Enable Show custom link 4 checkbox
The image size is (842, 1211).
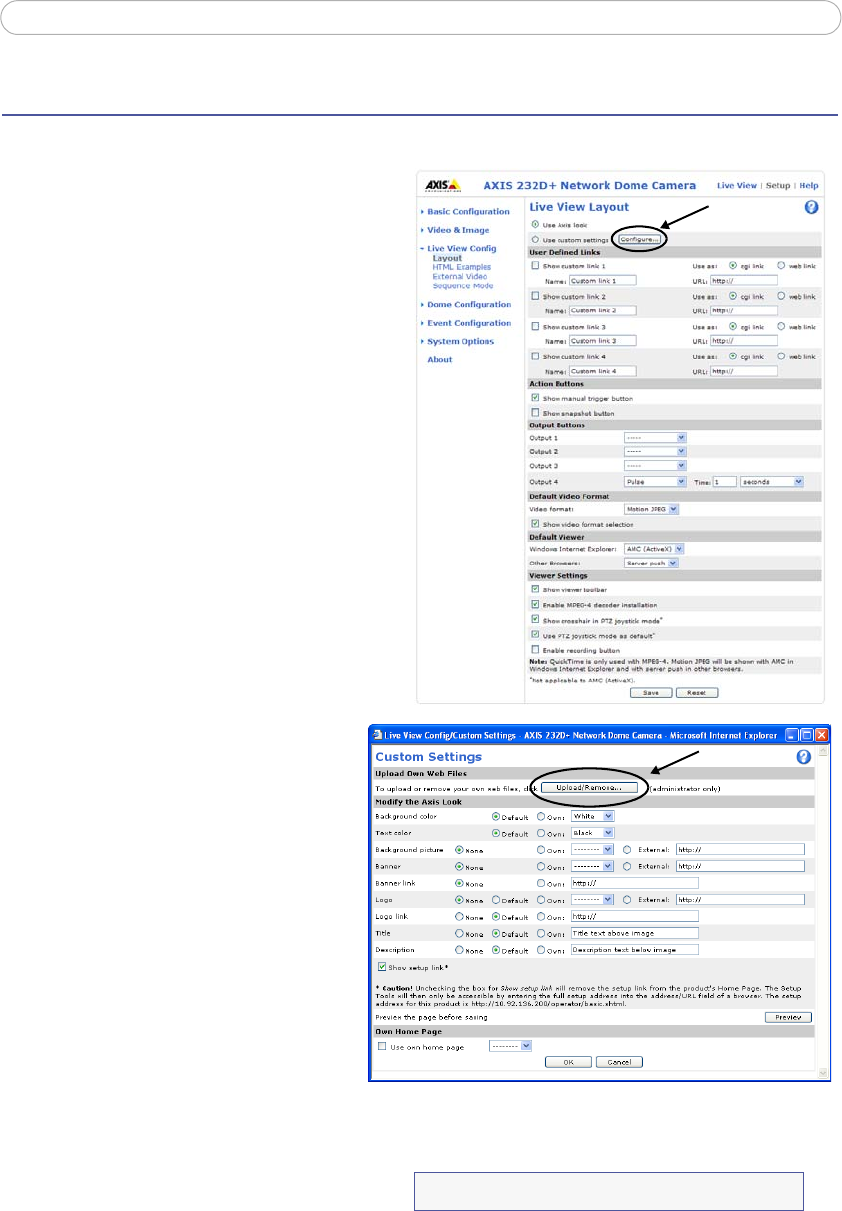(x=535, y=358)
